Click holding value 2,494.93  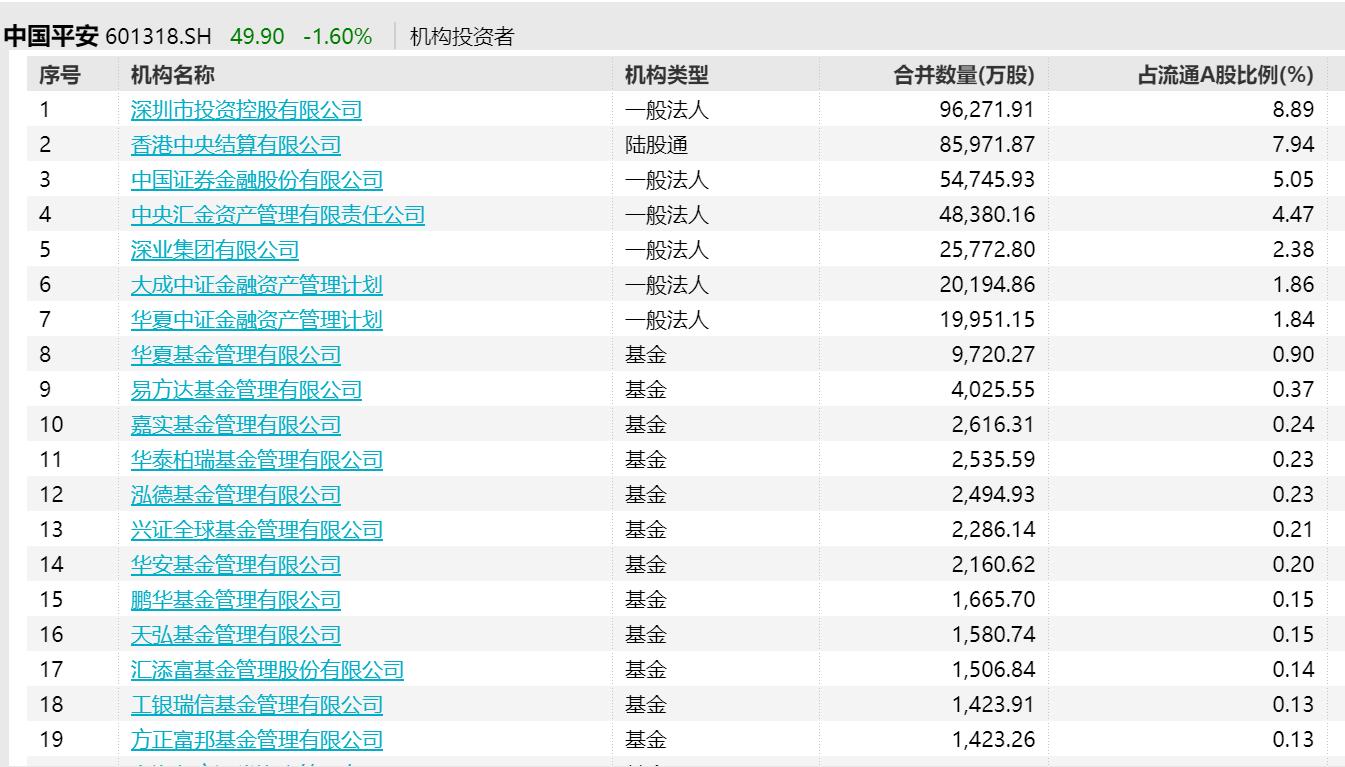coord(991,495)
